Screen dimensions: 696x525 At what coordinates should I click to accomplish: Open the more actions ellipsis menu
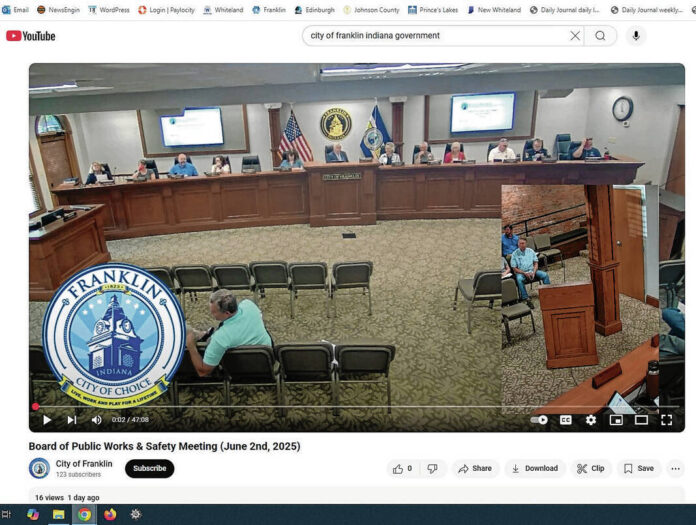click(675, 468)
